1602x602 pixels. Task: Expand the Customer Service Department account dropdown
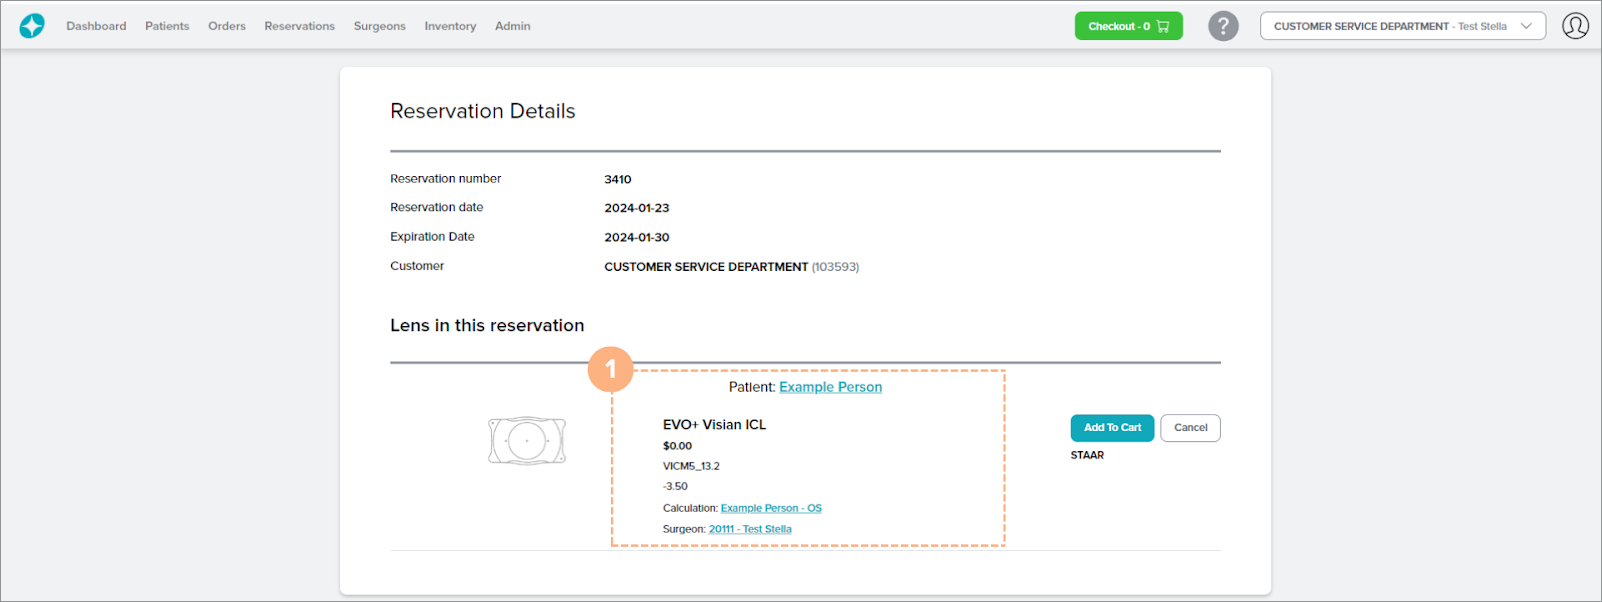click(x=1402, y=26)
